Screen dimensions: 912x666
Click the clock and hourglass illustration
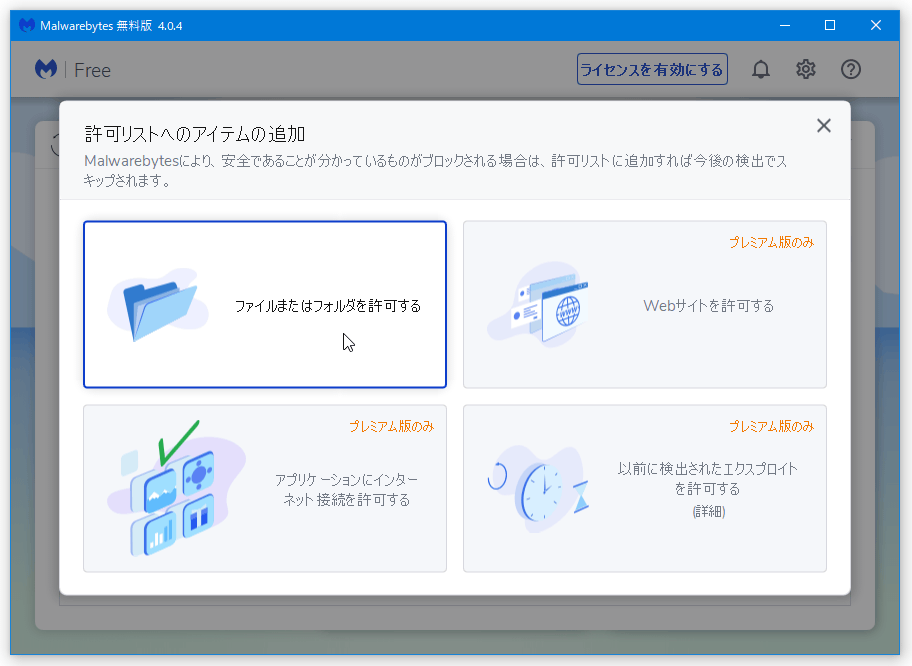[x=538, y=489]
